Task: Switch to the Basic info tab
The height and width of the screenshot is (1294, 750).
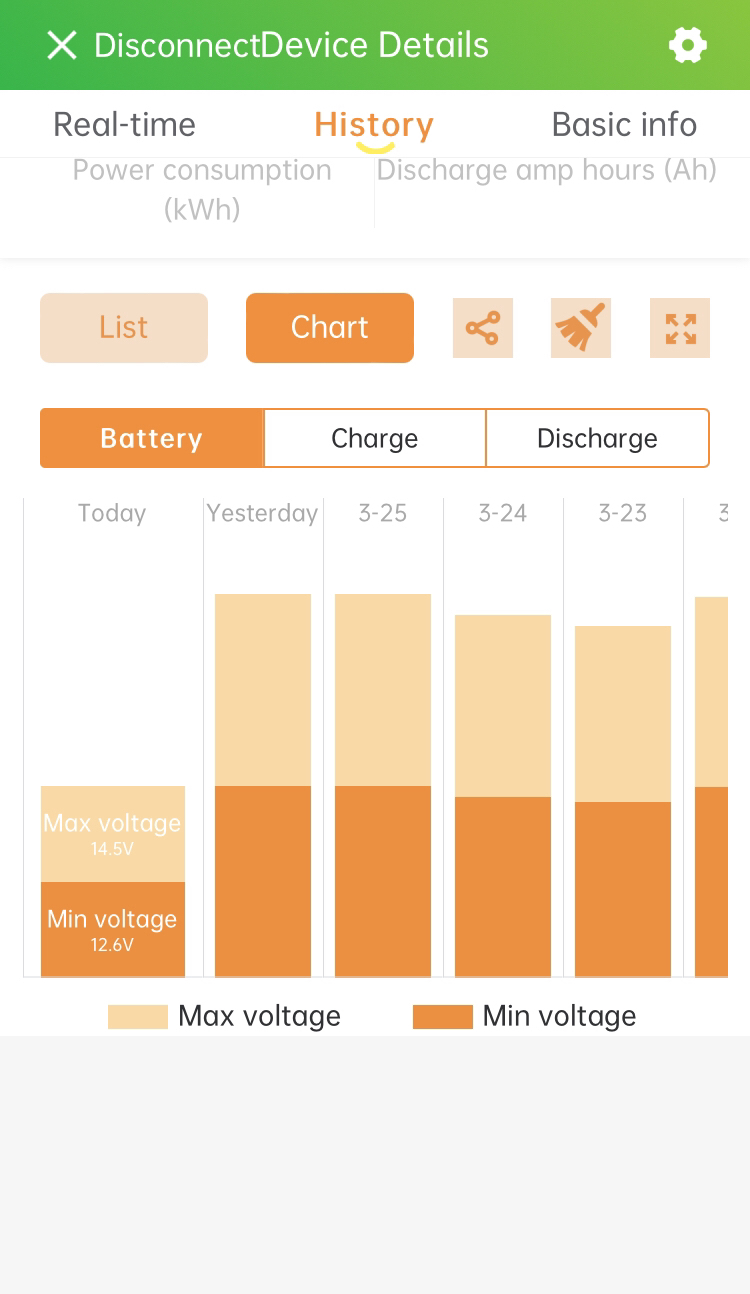Action: [x=624, y=125]
